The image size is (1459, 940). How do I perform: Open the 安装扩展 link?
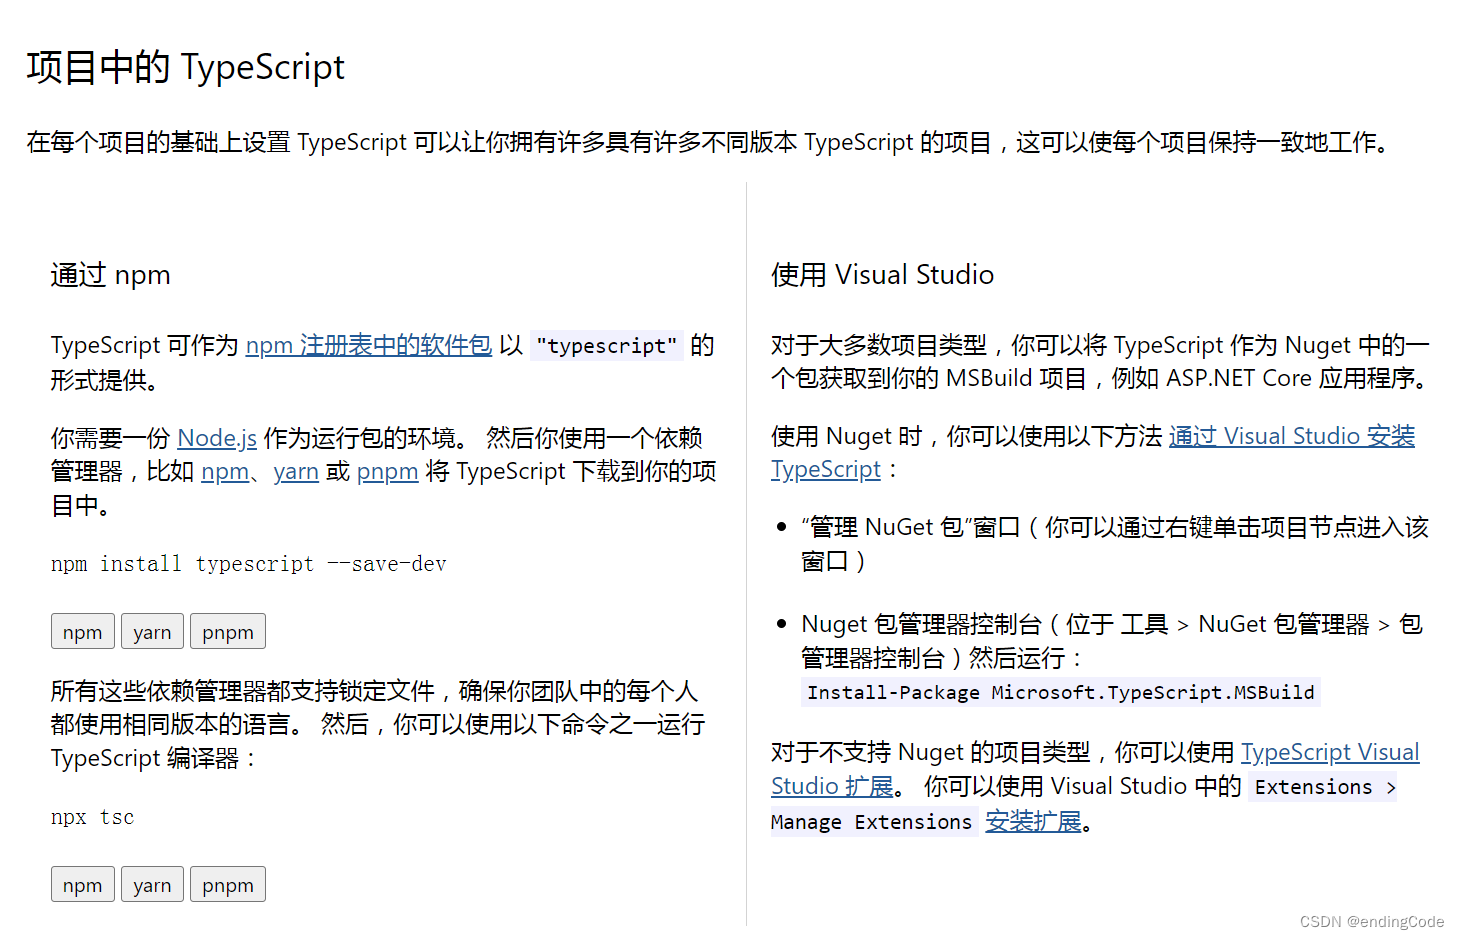click(1034, 822)
